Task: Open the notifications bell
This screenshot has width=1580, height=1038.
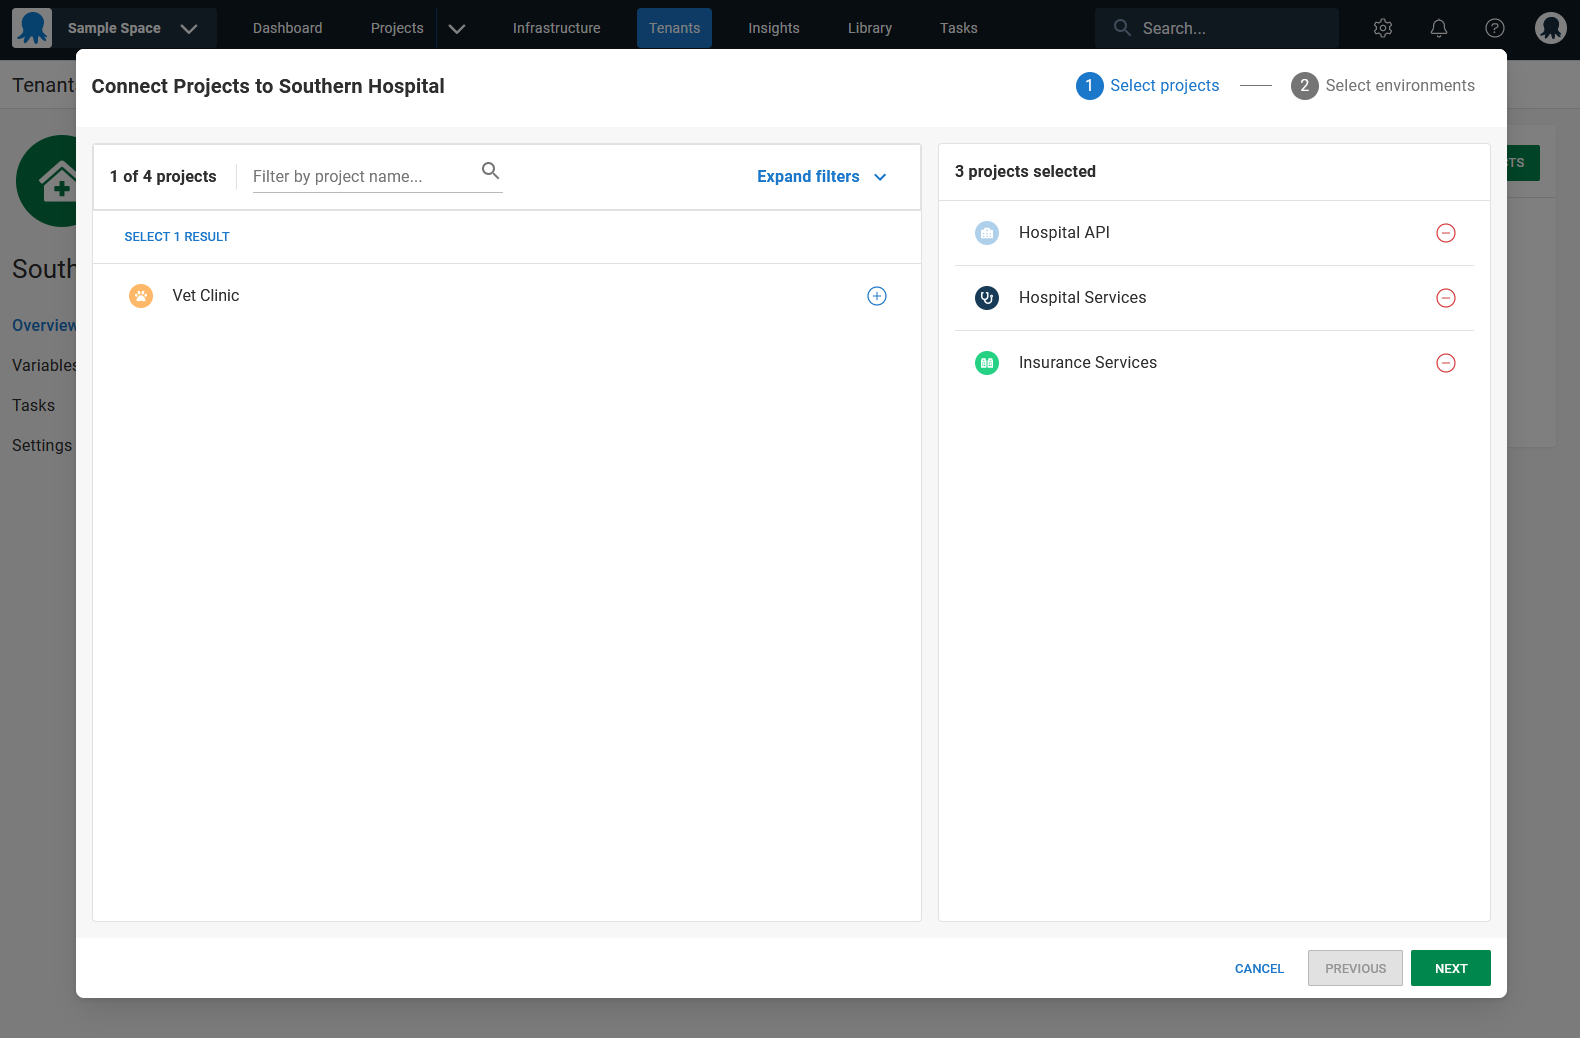Action: tap(1438, 28)
